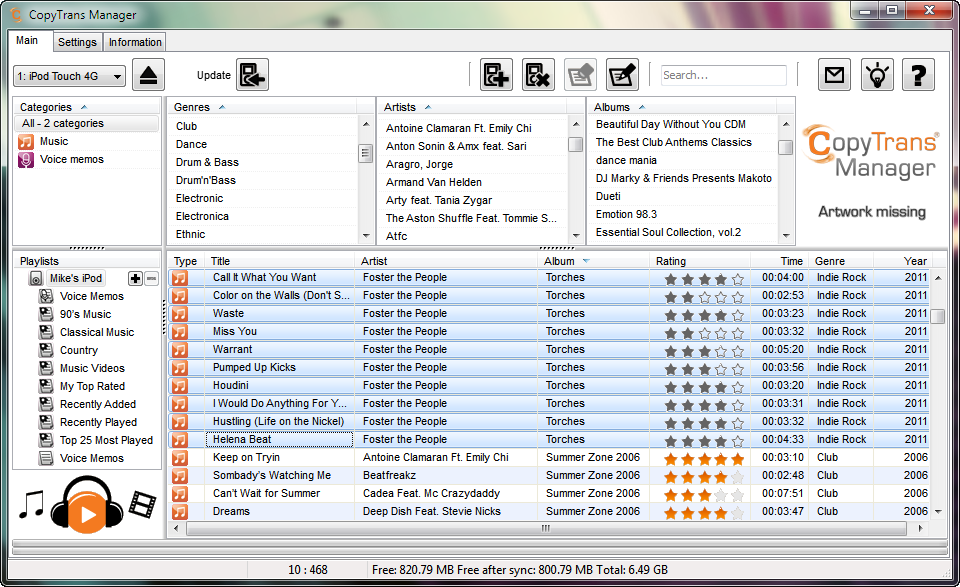Viewport: 960px width, 587px height.
Task: Click the music note icon
Action: (x=31, y=504)
